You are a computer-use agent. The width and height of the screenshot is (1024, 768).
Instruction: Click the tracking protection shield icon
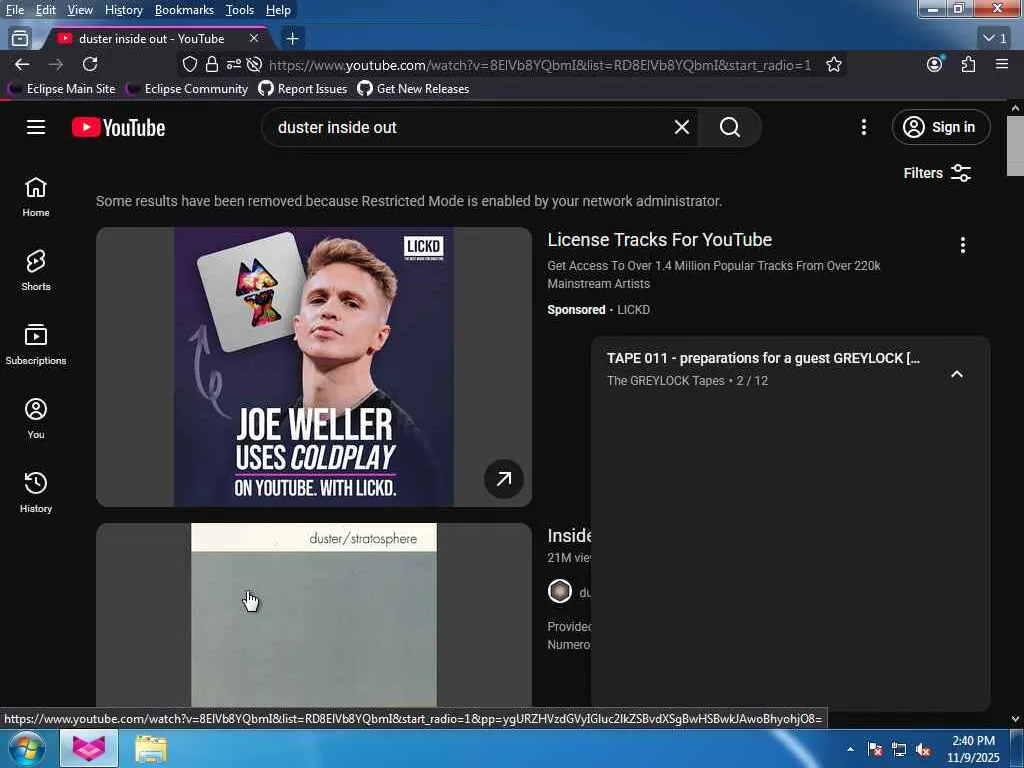(189, 64)
